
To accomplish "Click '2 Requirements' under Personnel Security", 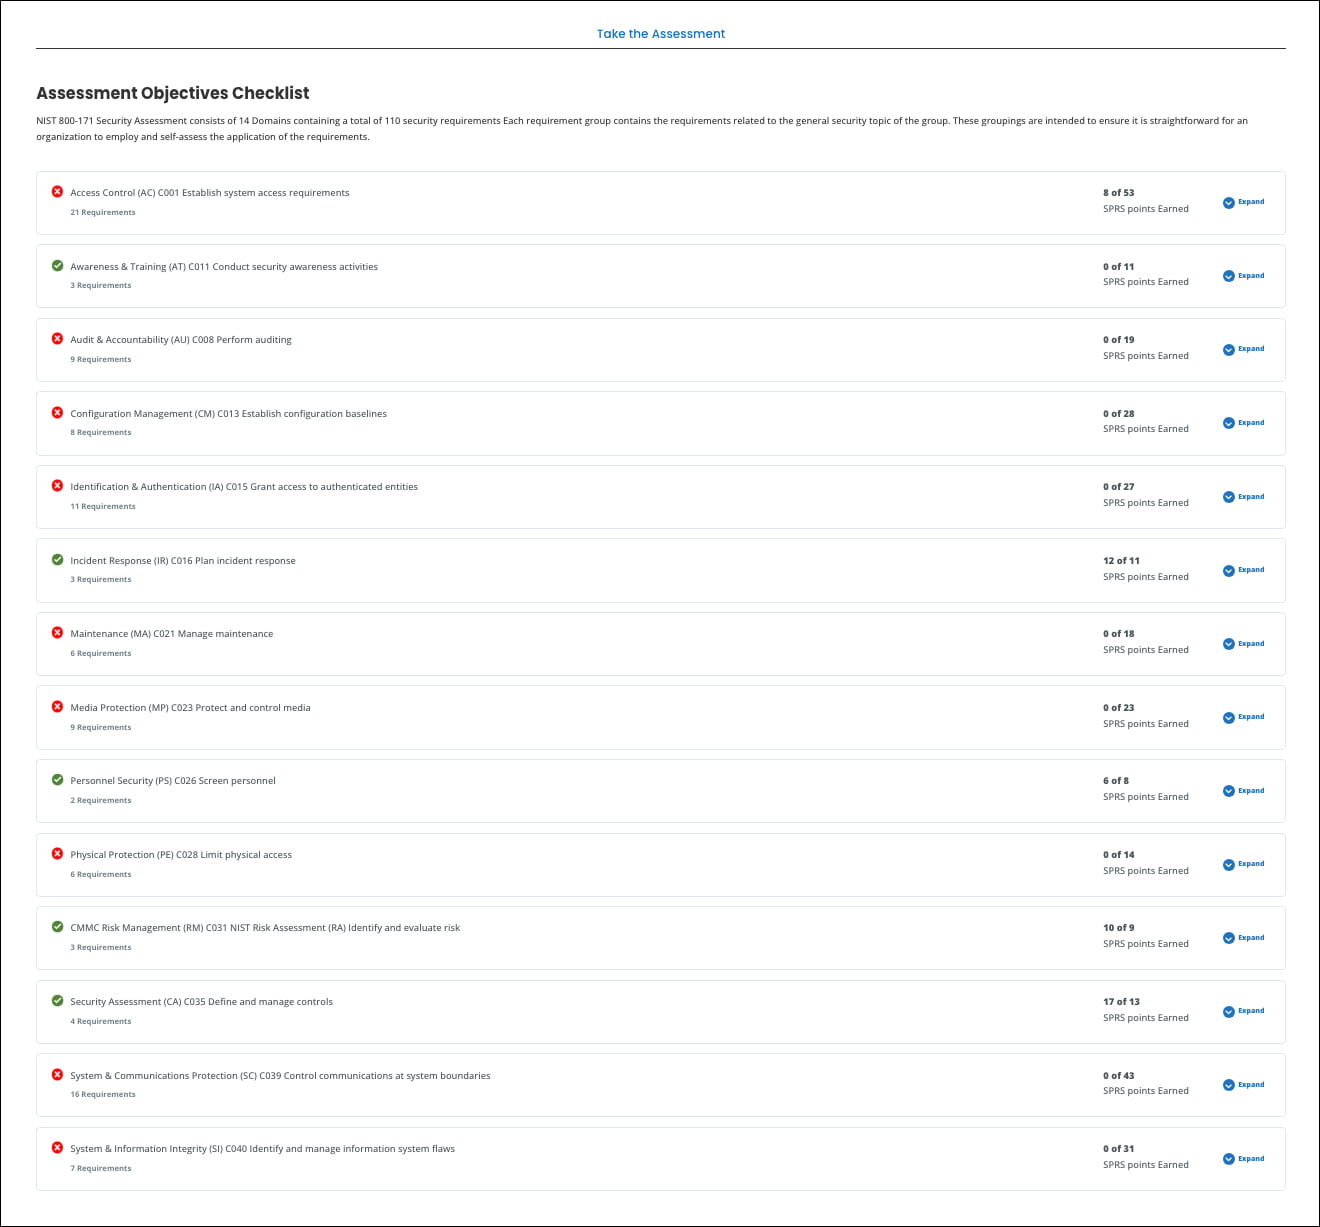I will pos(101,801).
